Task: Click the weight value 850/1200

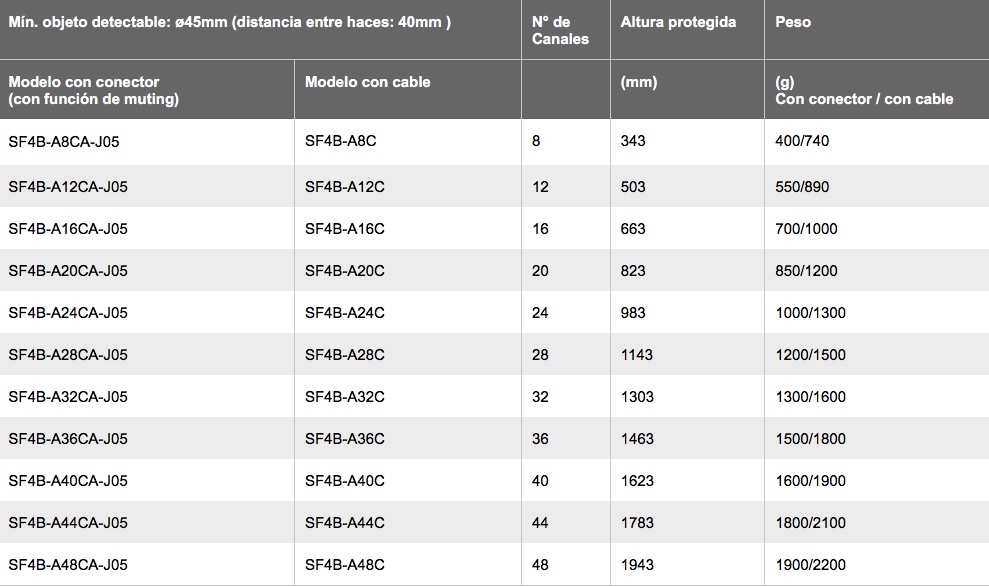Action: pyautogui.click(x=806, y=271)
